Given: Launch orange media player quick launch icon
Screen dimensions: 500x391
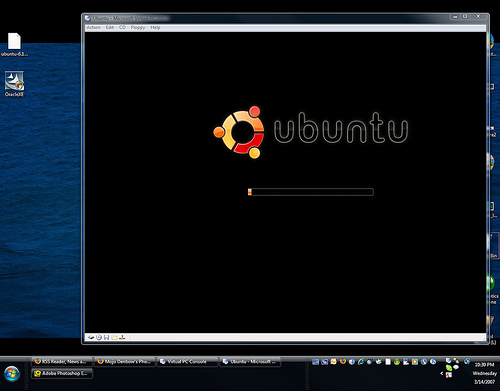Looking at the screenshot, I should 415,362.
